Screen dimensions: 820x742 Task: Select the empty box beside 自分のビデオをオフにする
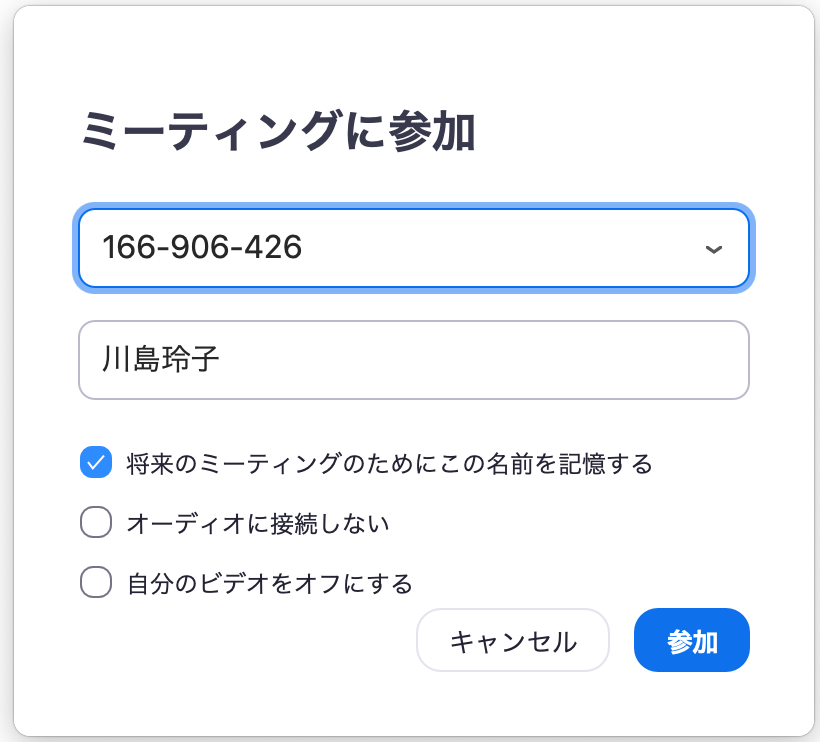[95, 581]
